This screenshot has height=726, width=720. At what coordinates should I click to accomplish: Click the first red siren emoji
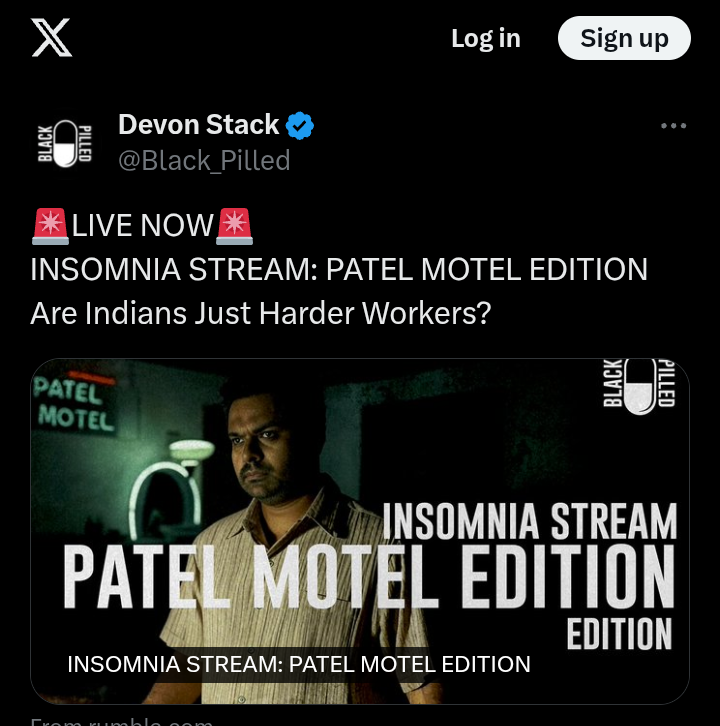[x=50, y=226]
